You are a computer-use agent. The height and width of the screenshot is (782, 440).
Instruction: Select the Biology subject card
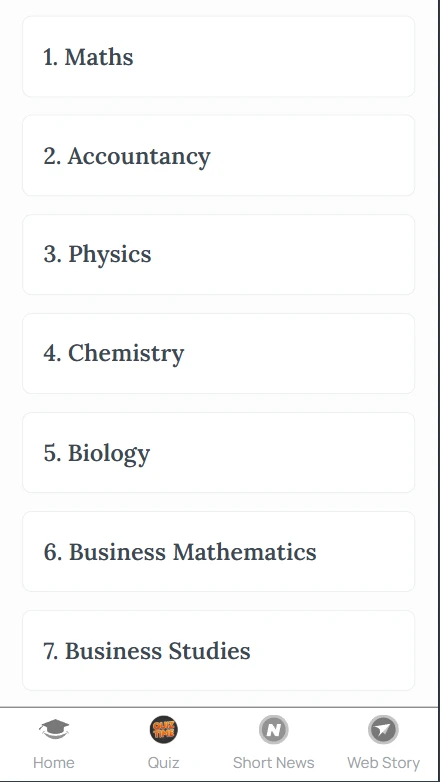click(x=219, y=452)
